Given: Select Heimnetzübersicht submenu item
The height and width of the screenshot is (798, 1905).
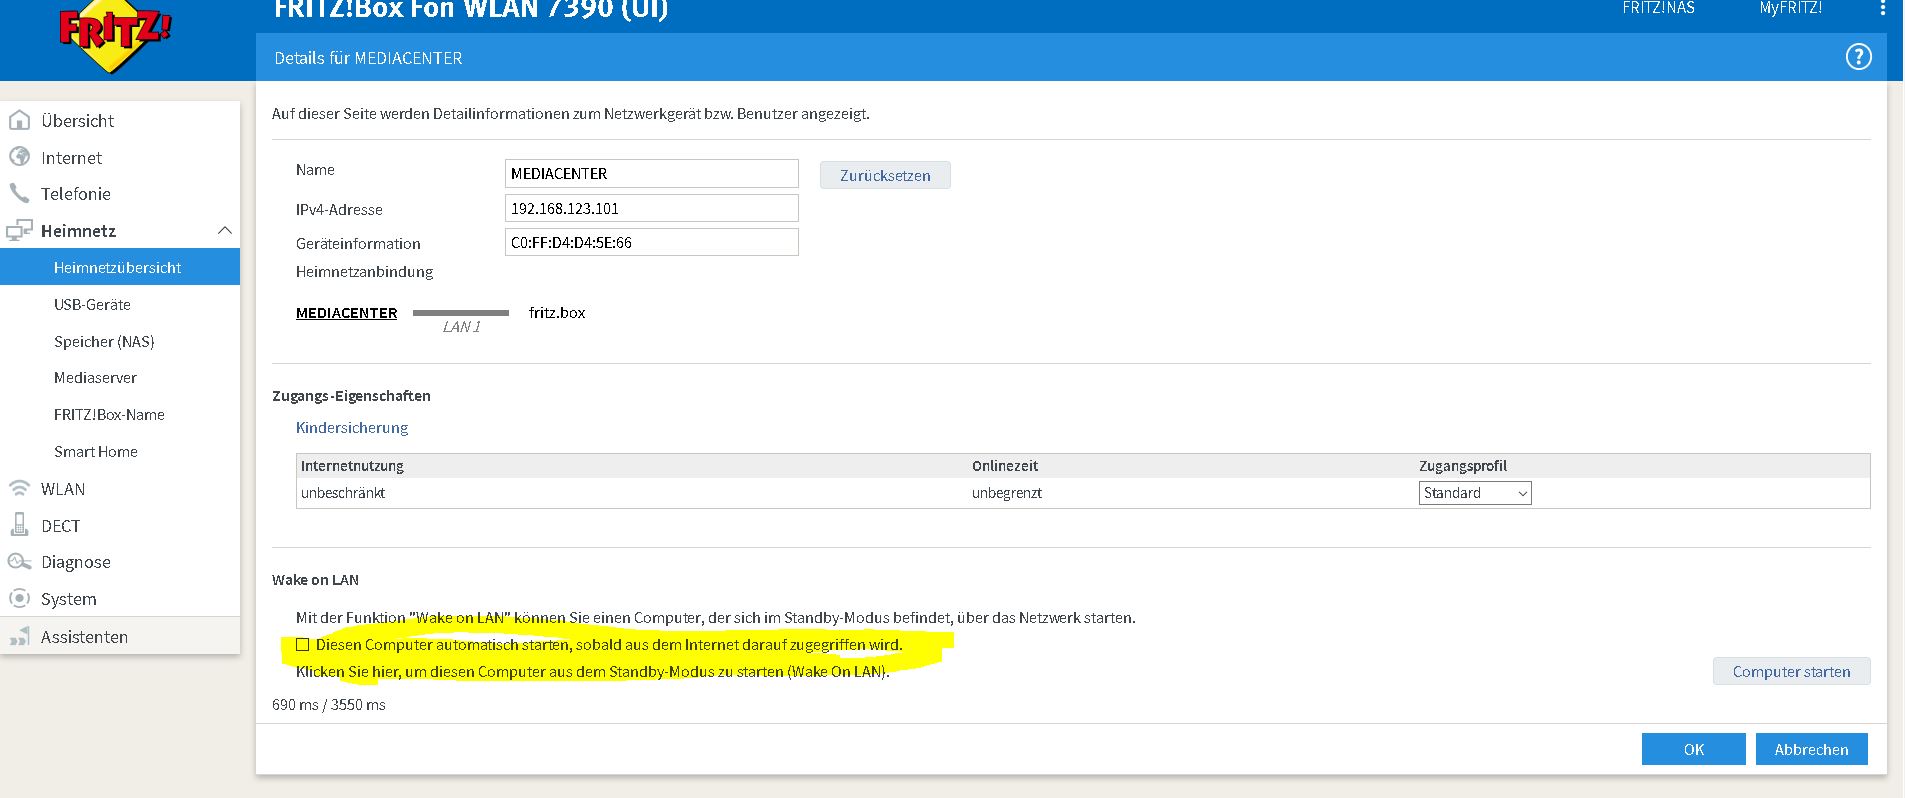Looking at the screenshot, I should pyautogui.click(x=118, y=267).
